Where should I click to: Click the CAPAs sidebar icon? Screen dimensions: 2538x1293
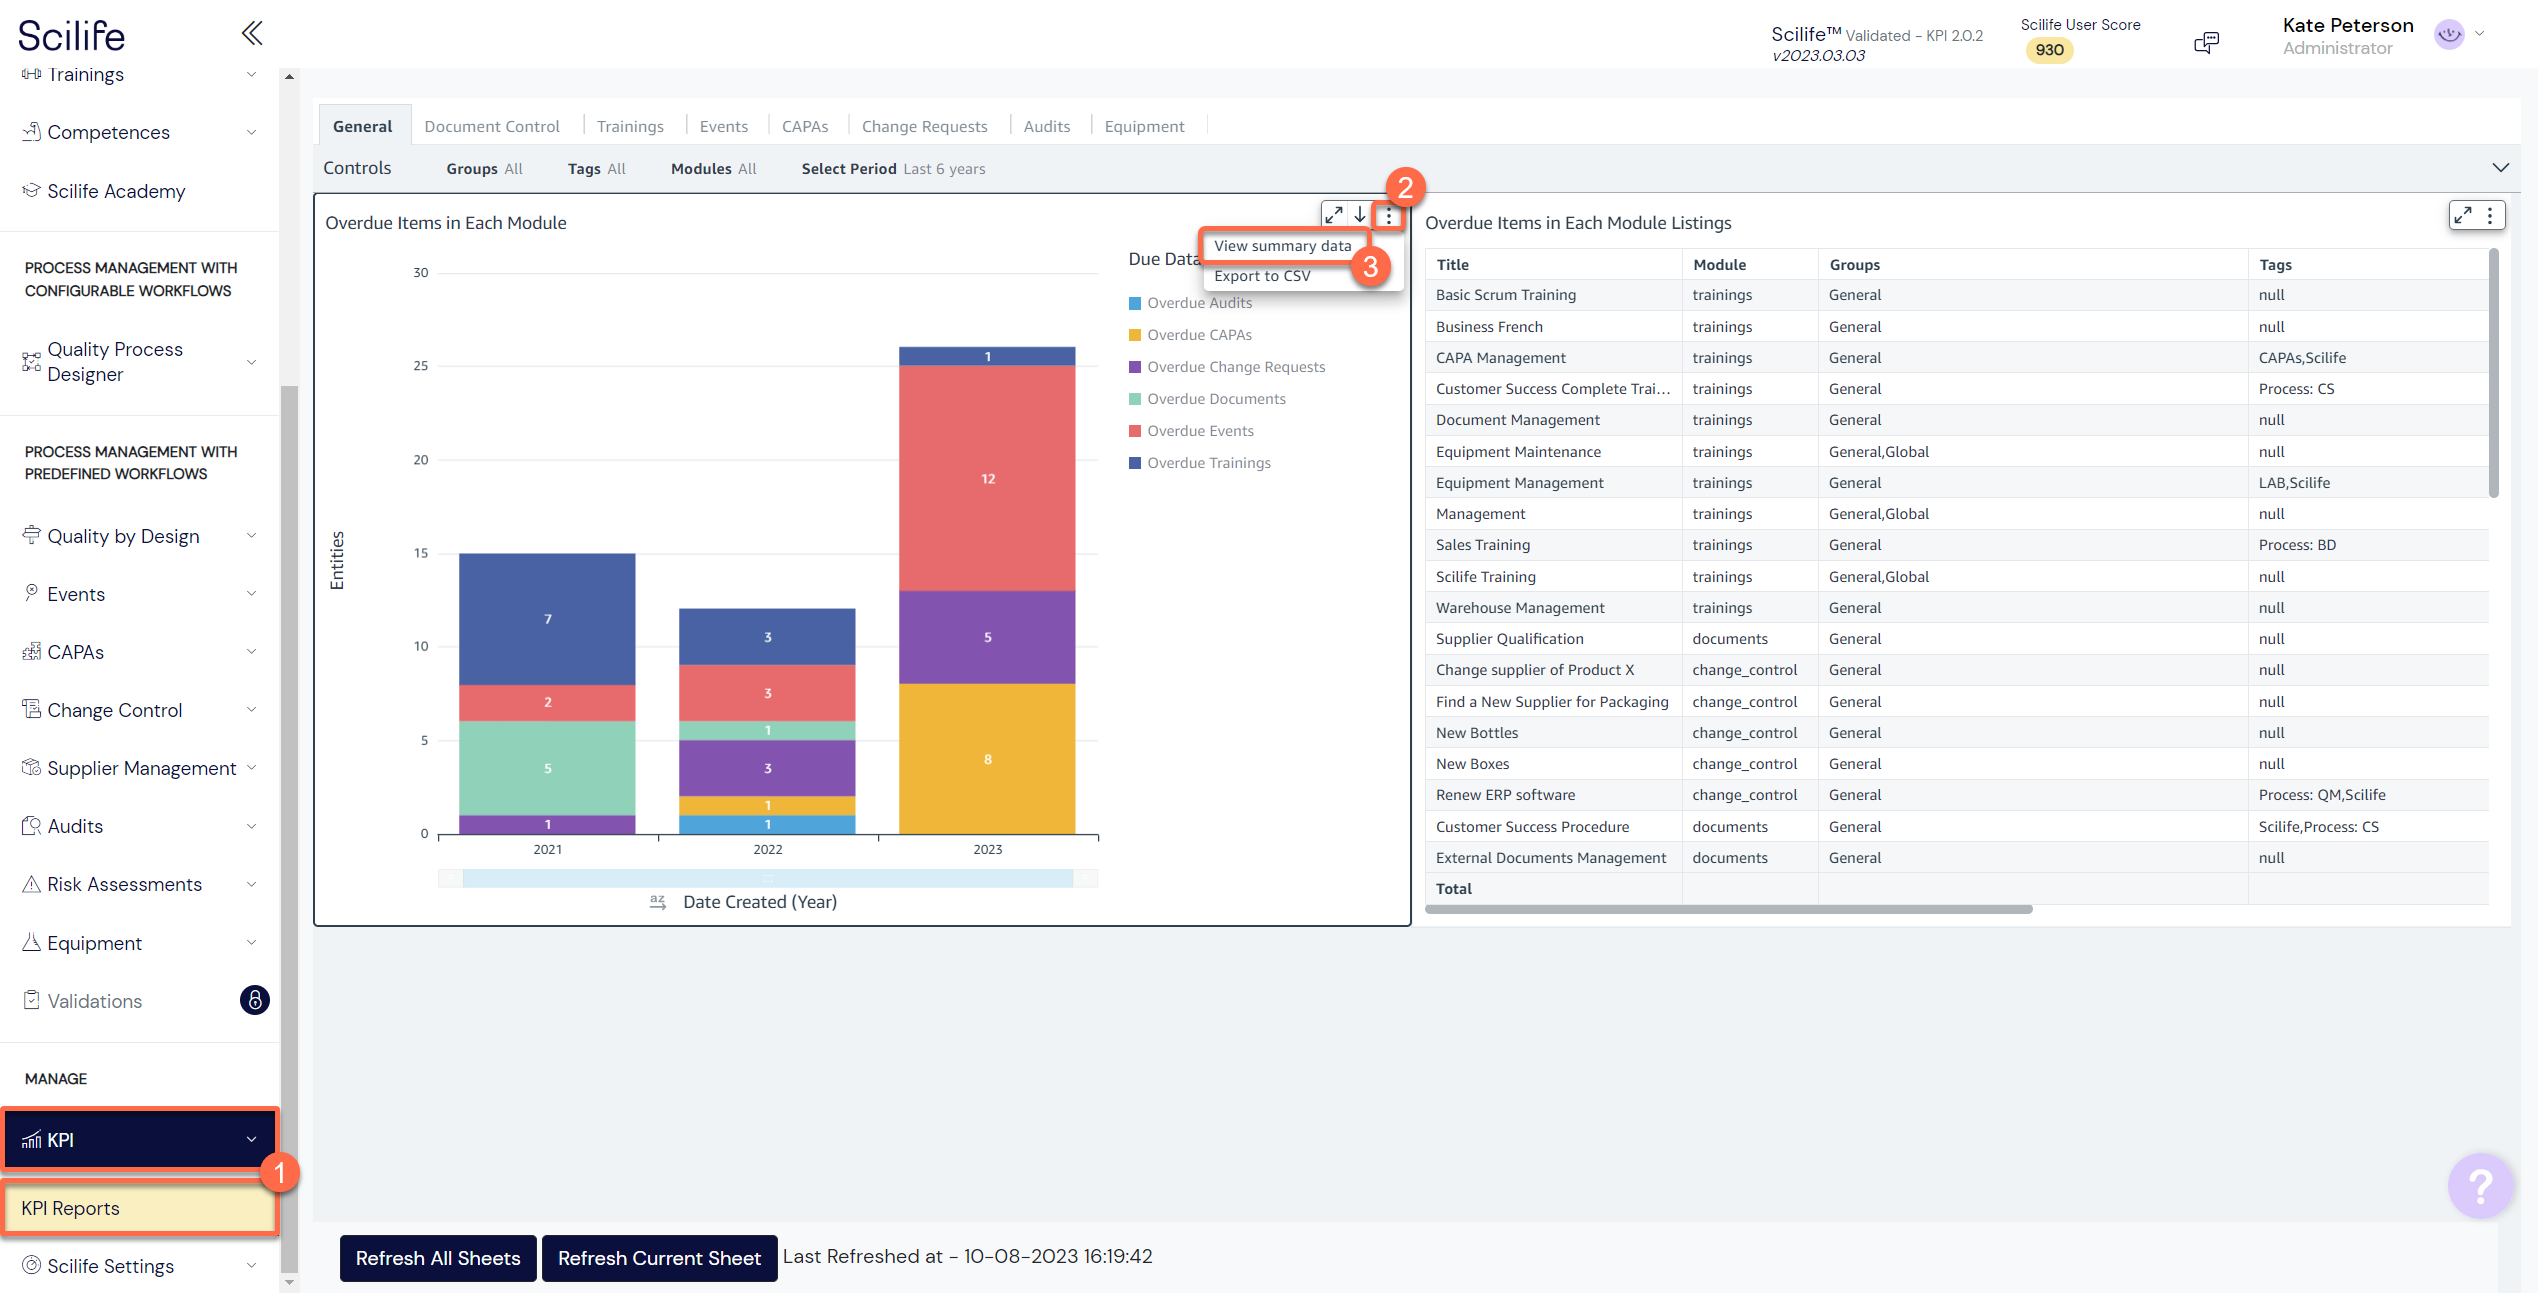point(32,651)
